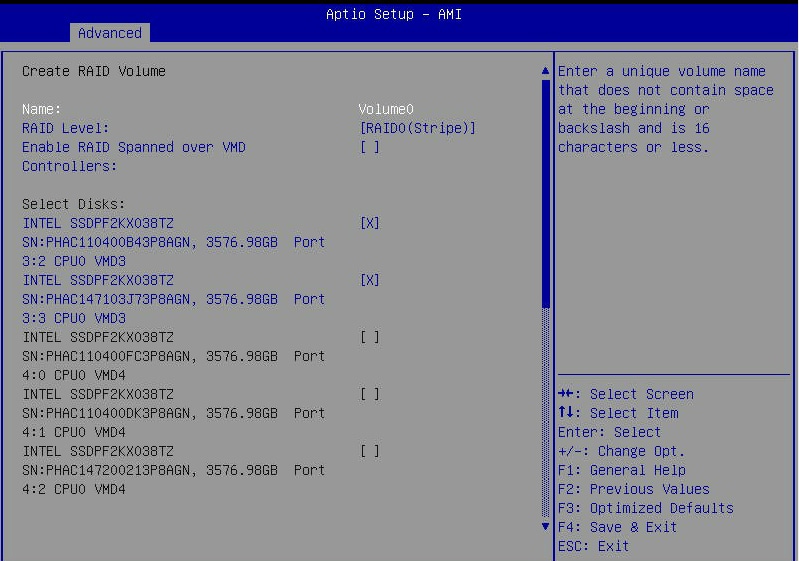Edit the Volume0 name field

[386, 109]
